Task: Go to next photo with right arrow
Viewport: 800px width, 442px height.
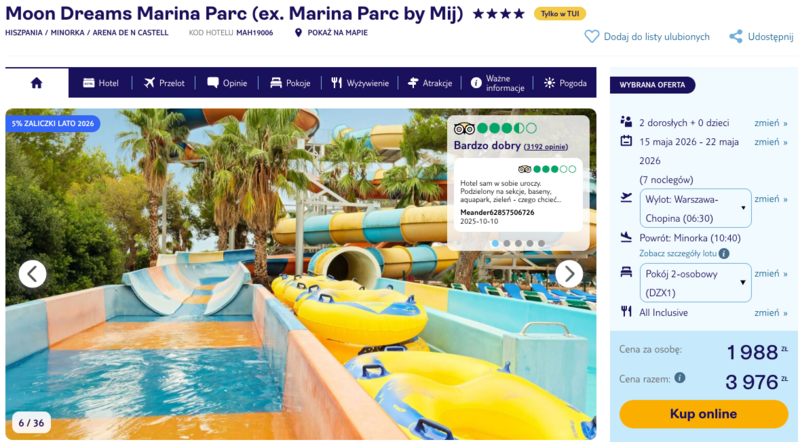Action: (x=569, y=274)
